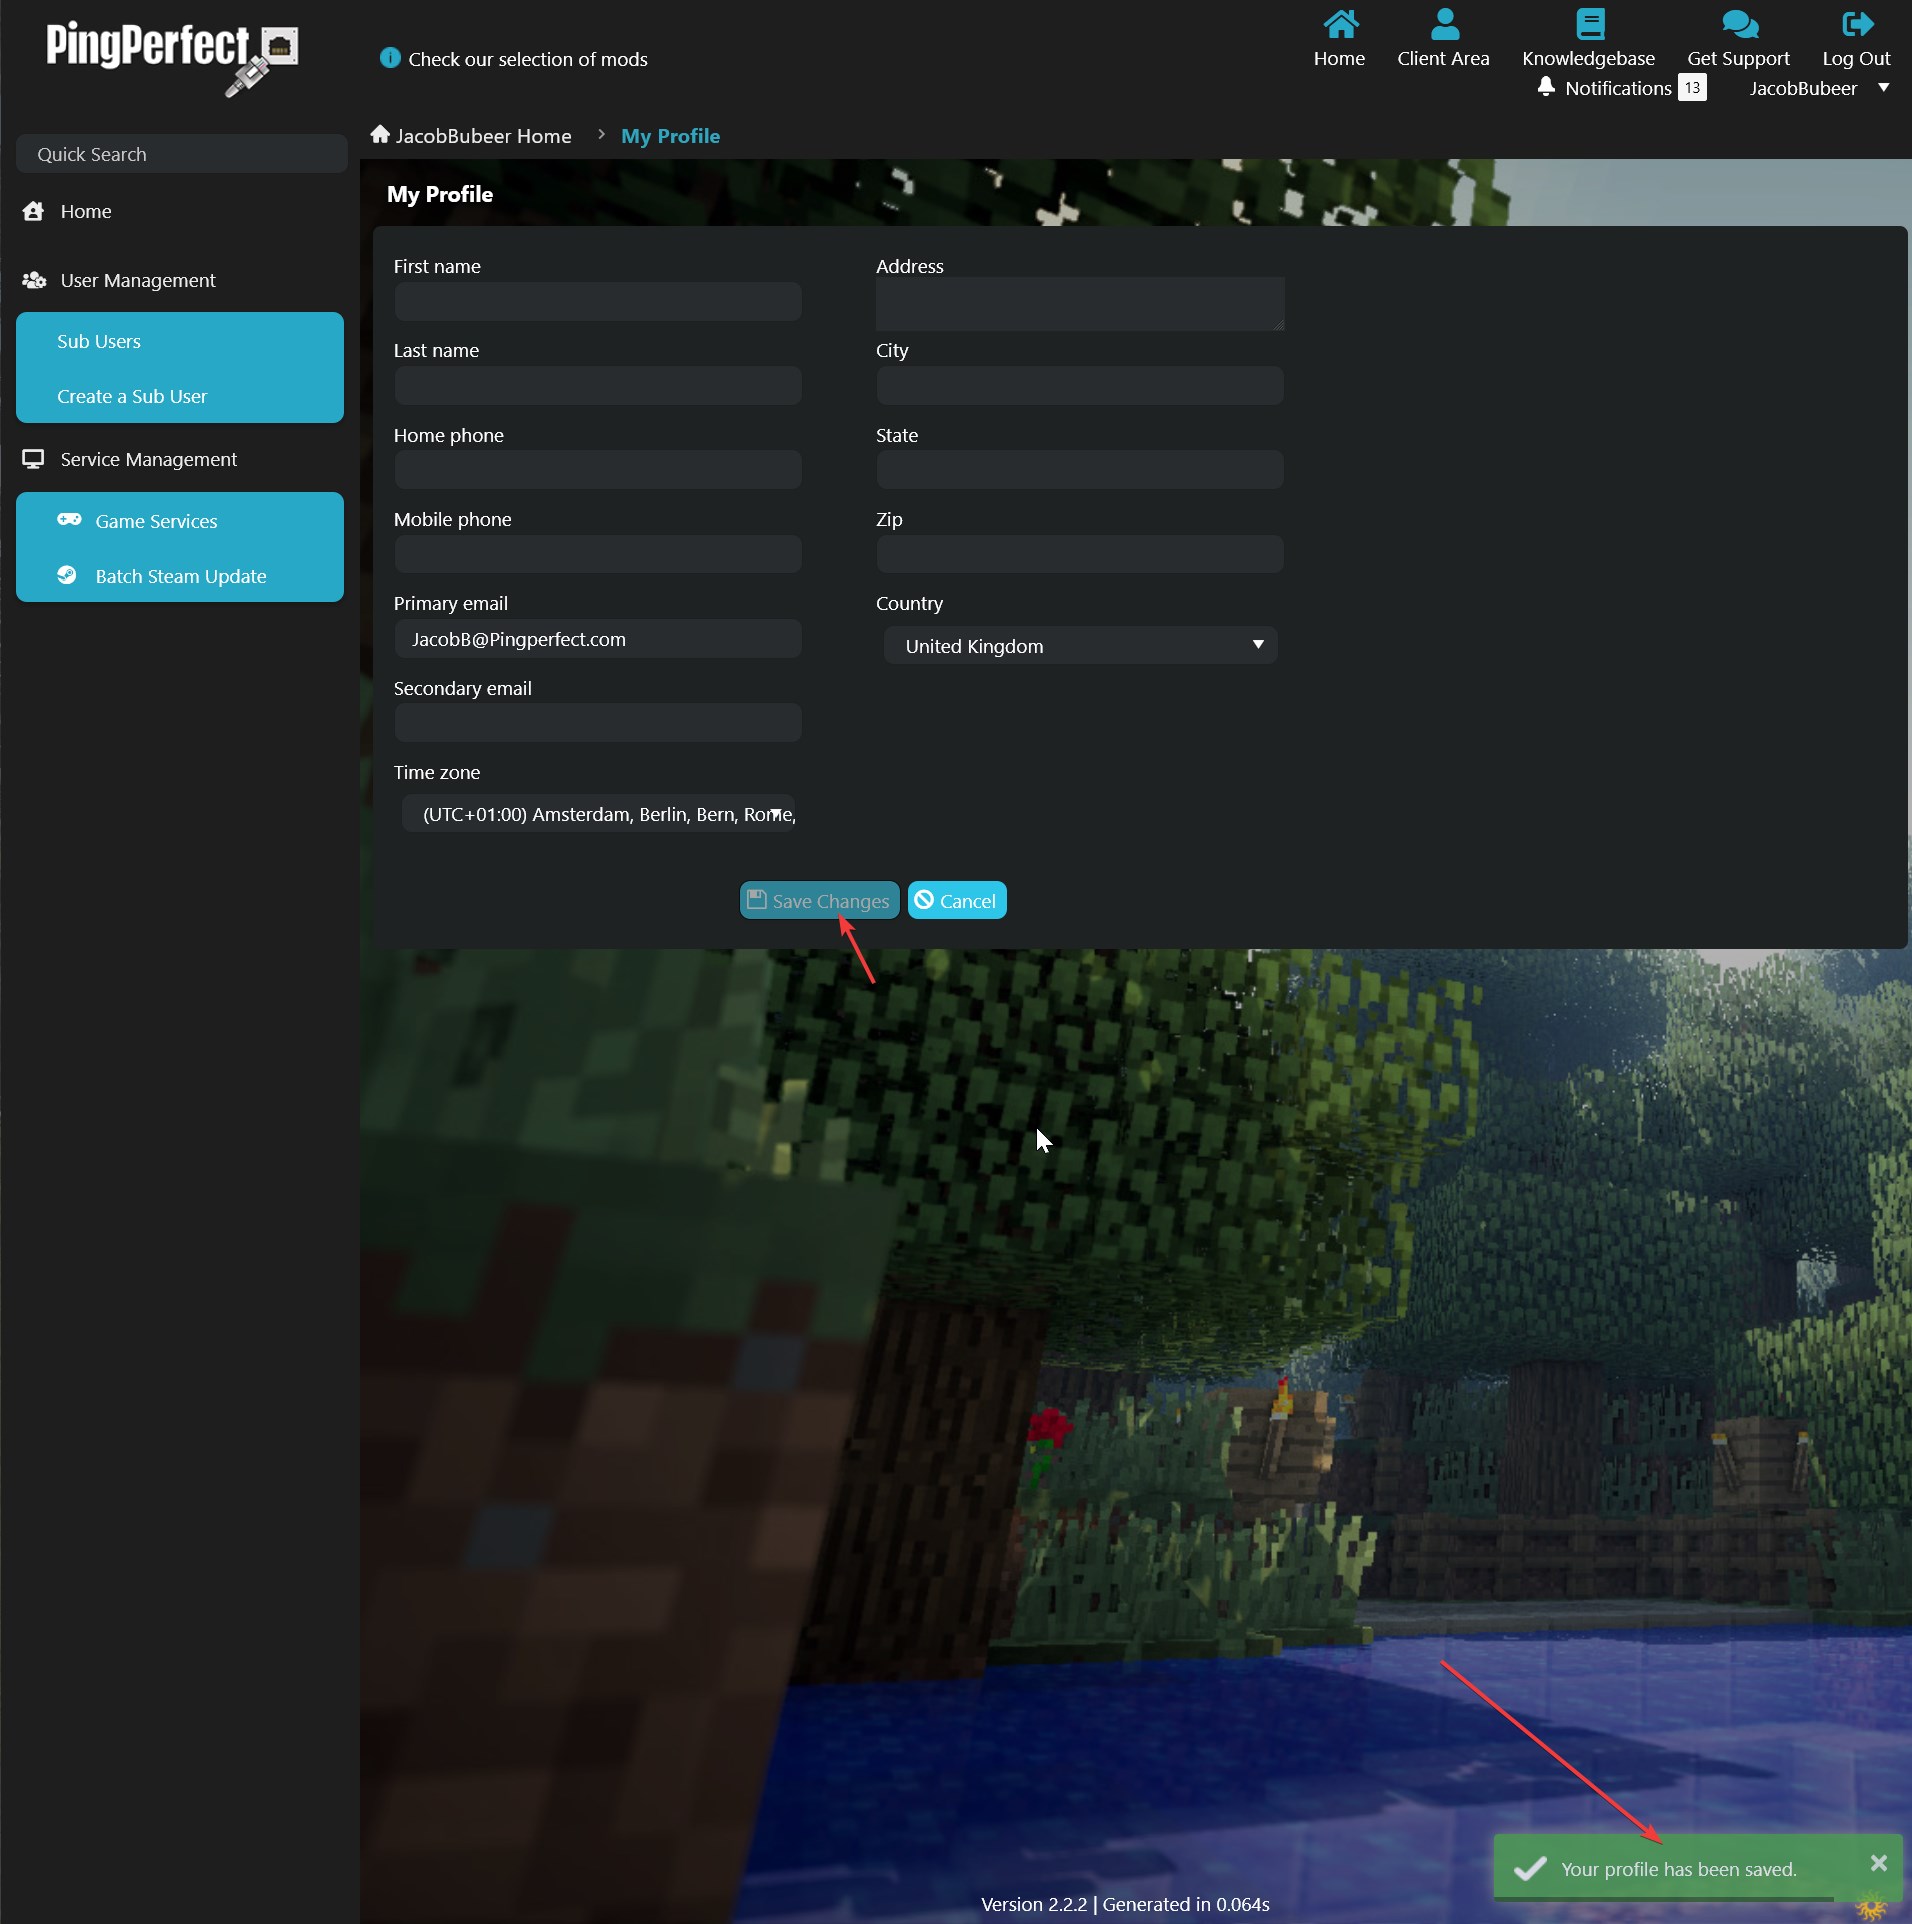Viewport: 1912px width, 1924px height.
Task: Click User Management section label
Action: (x=138, y=280)
